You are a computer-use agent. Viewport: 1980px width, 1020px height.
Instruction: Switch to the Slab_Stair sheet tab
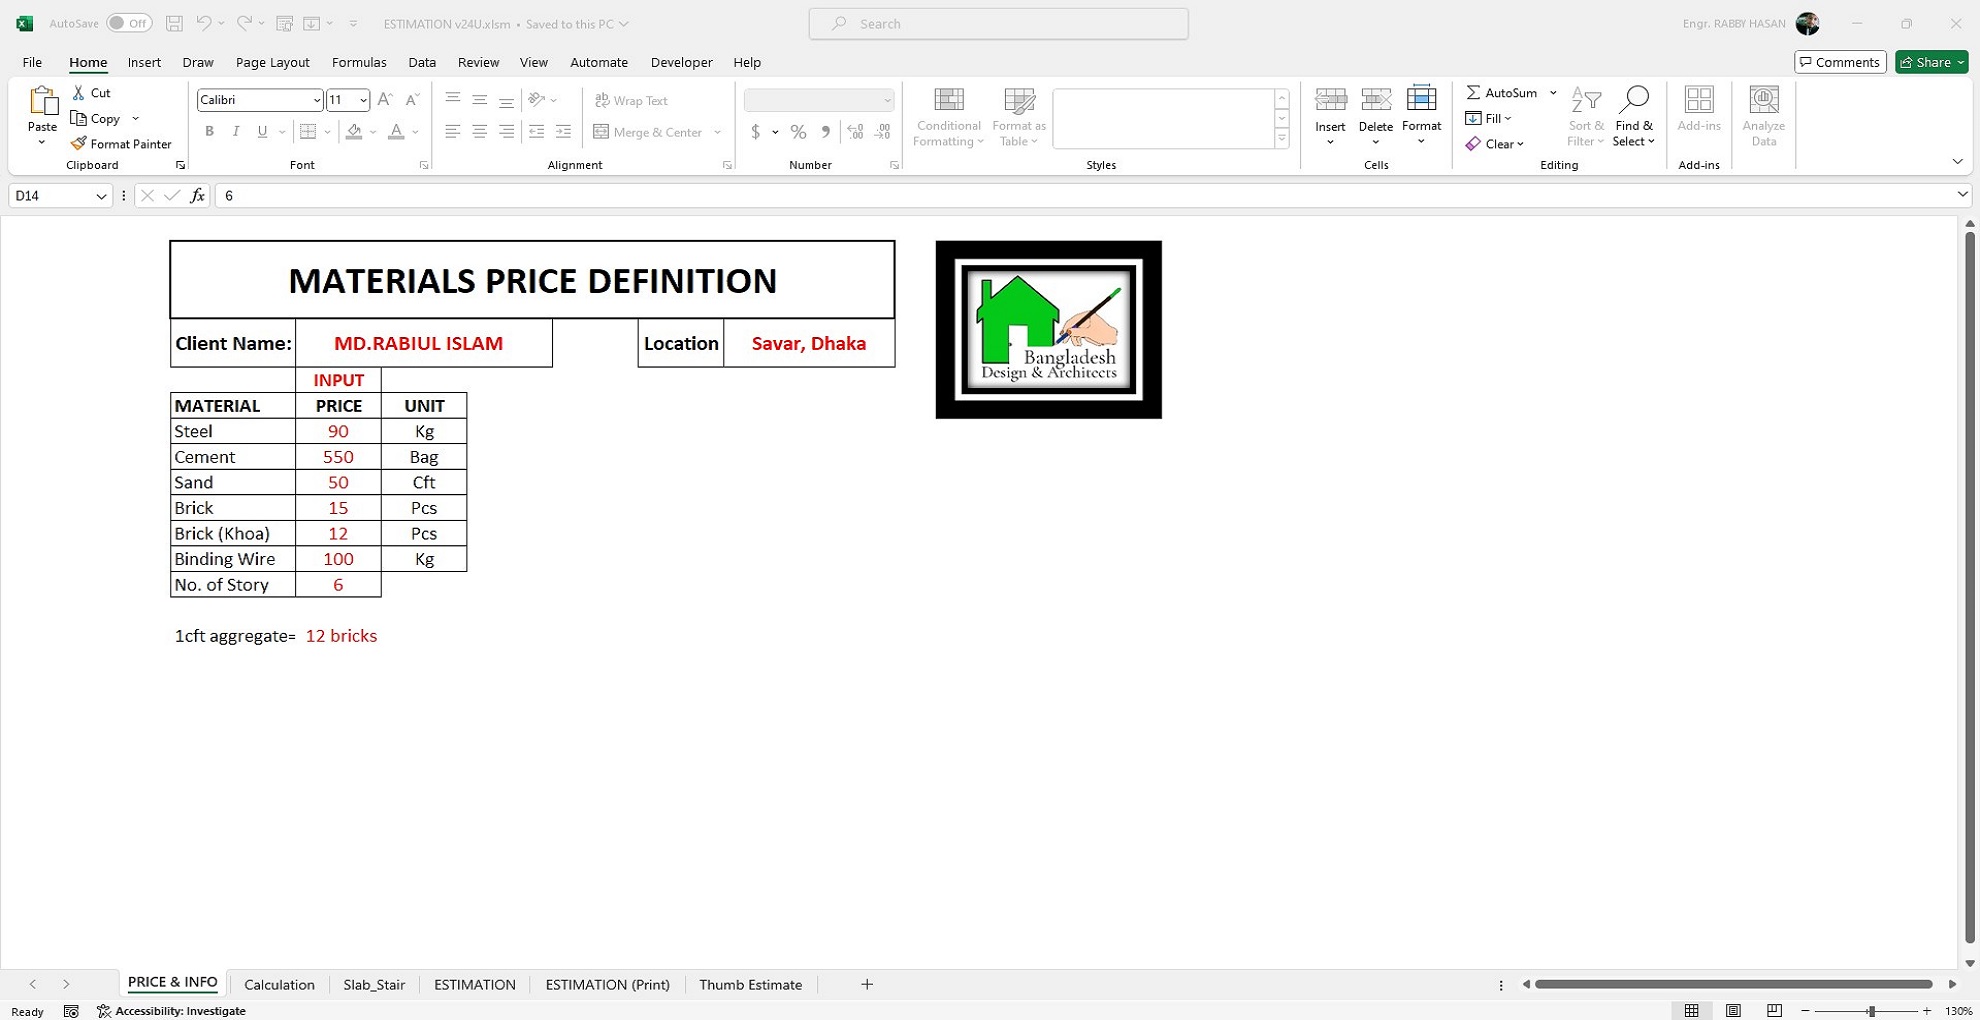click(x=374, y=985)
